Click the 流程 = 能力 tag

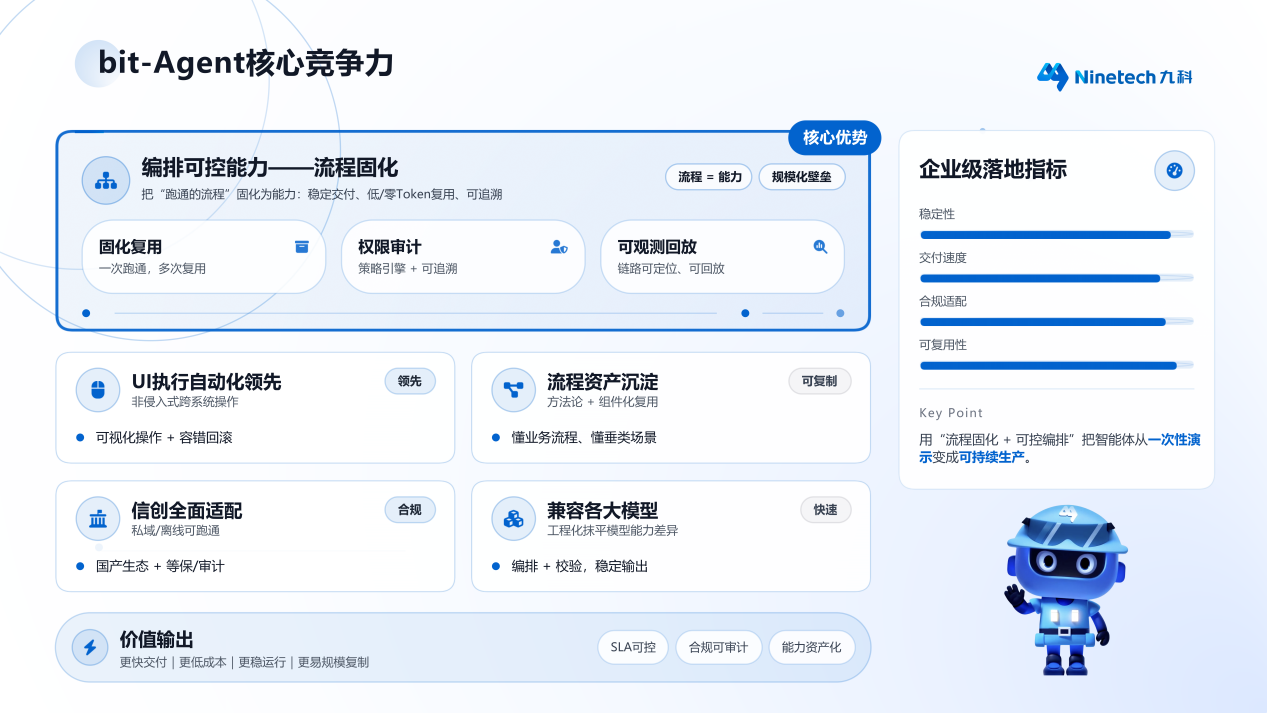(x=709, y=177)
